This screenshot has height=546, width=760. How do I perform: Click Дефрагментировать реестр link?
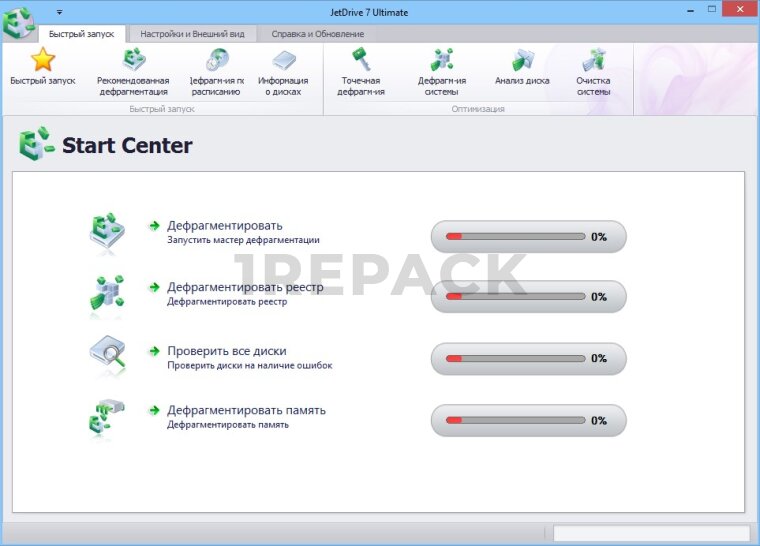pos(246,287)
